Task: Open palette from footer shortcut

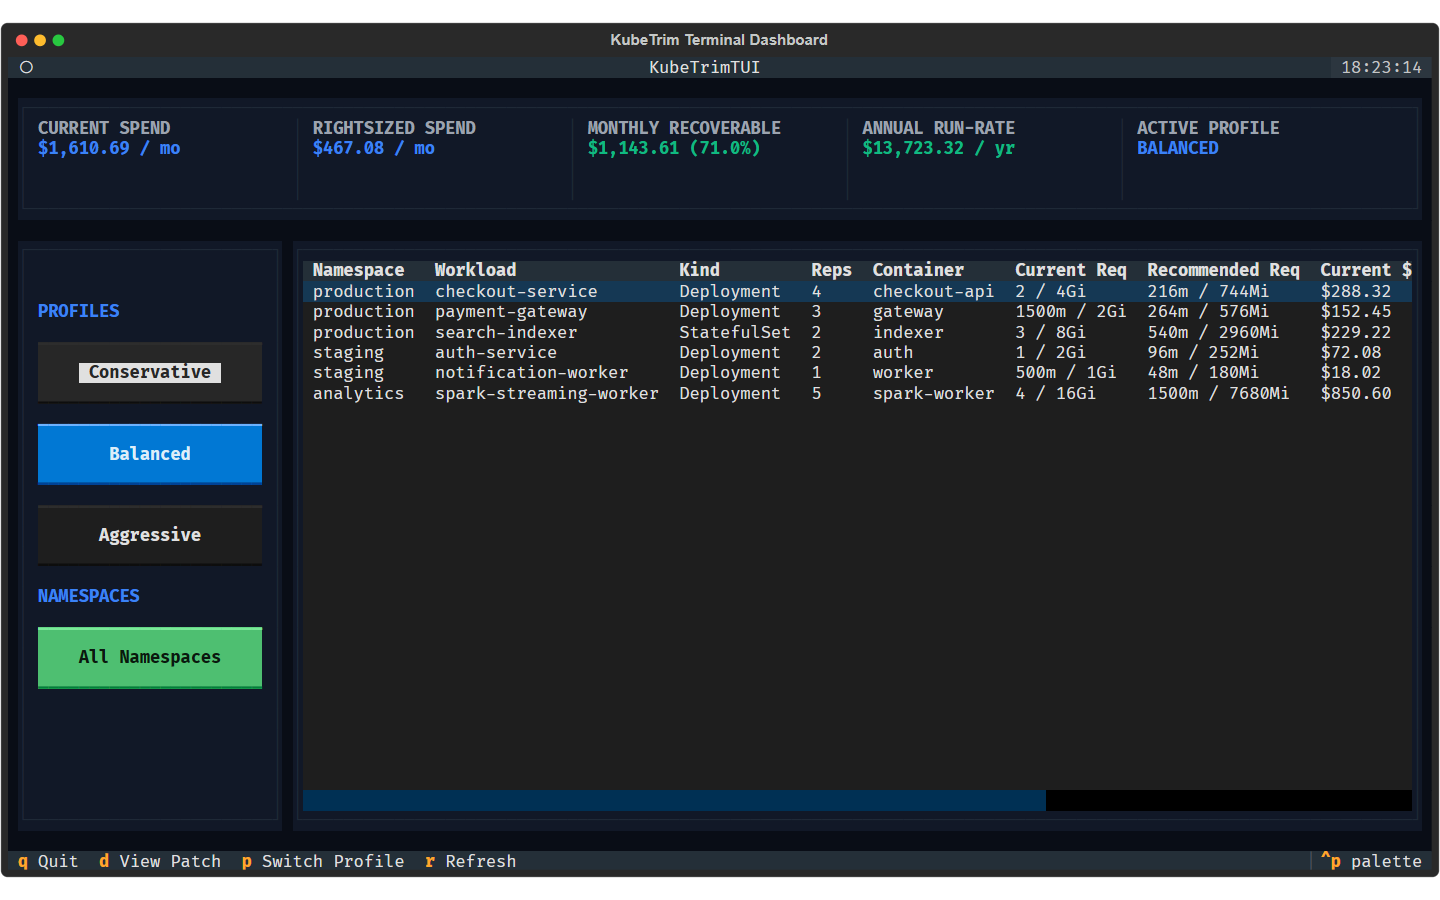Action: click(x=1371, y=861)
